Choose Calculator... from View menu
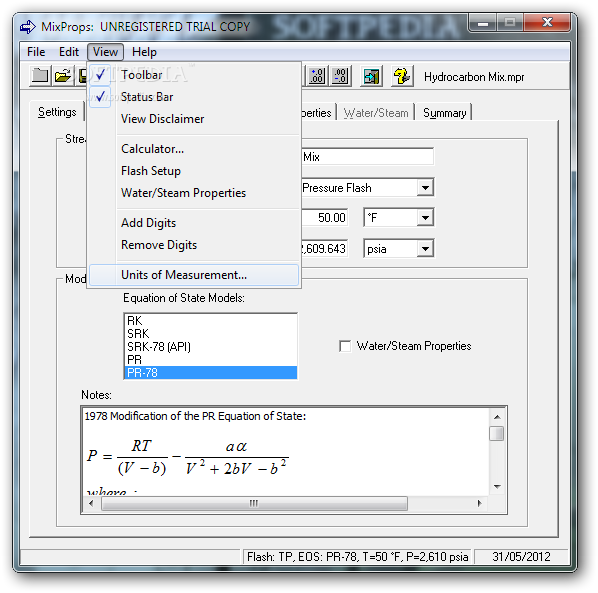 tap(194, 149)
